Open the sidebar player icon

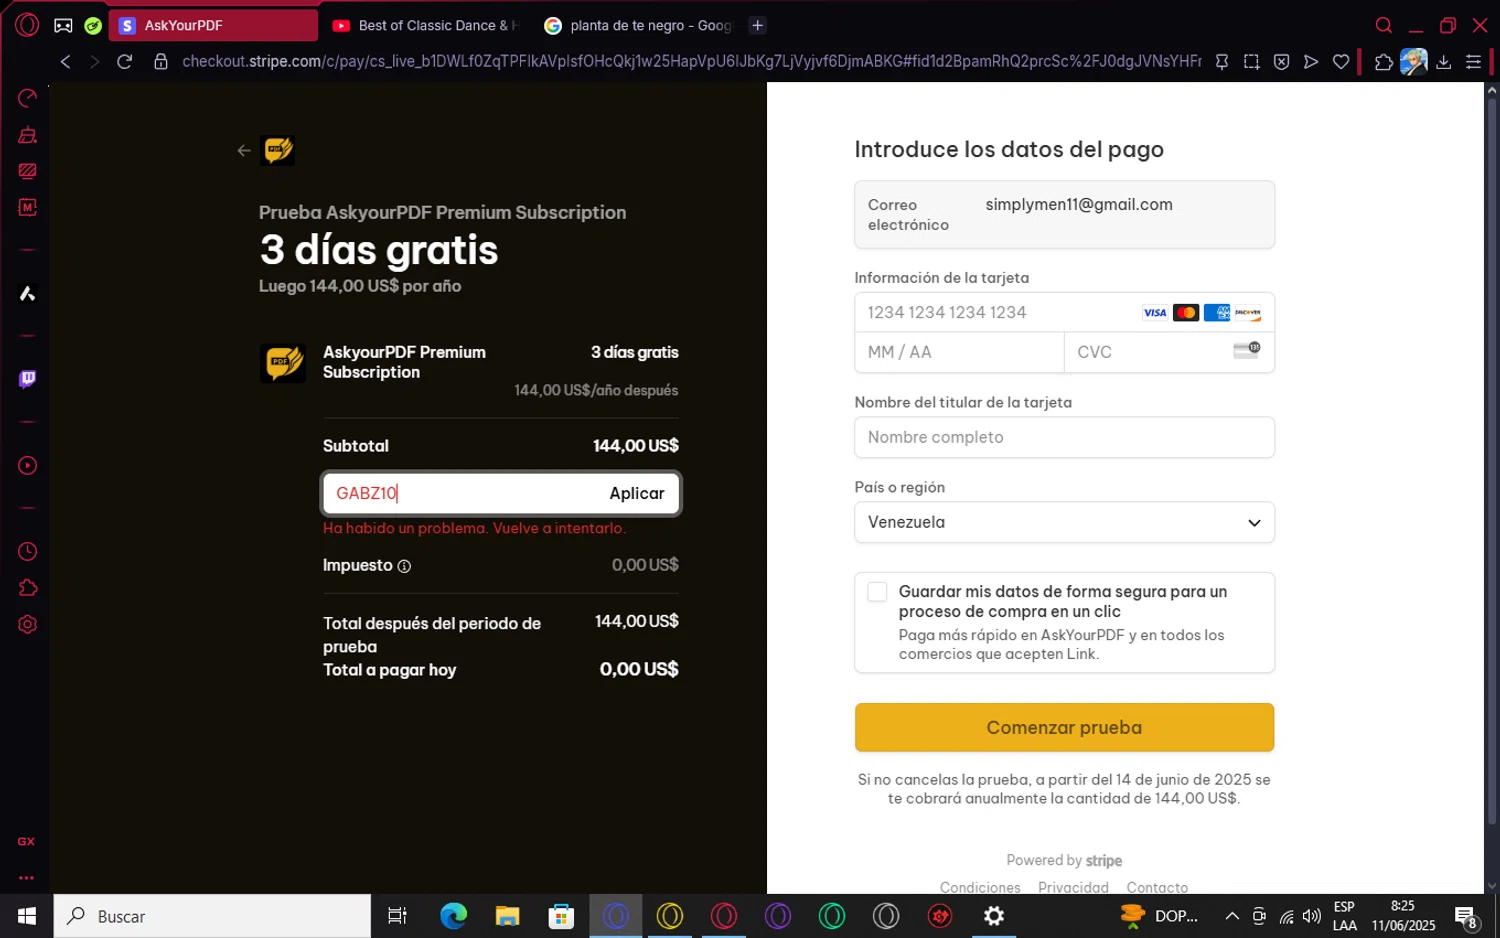[28, 466]
